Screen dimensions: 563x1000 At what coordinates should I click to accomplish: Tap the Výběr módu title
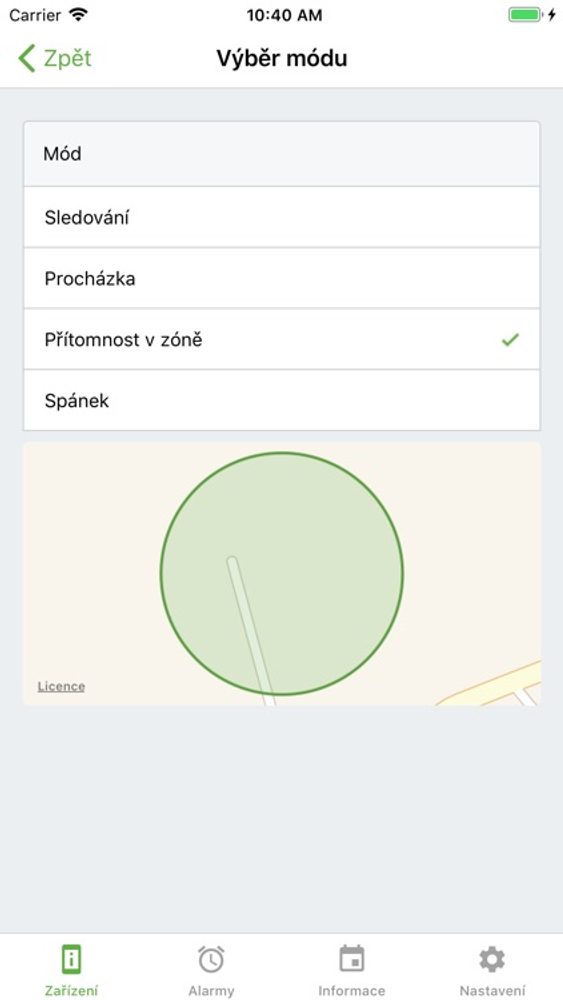(282, 59)
